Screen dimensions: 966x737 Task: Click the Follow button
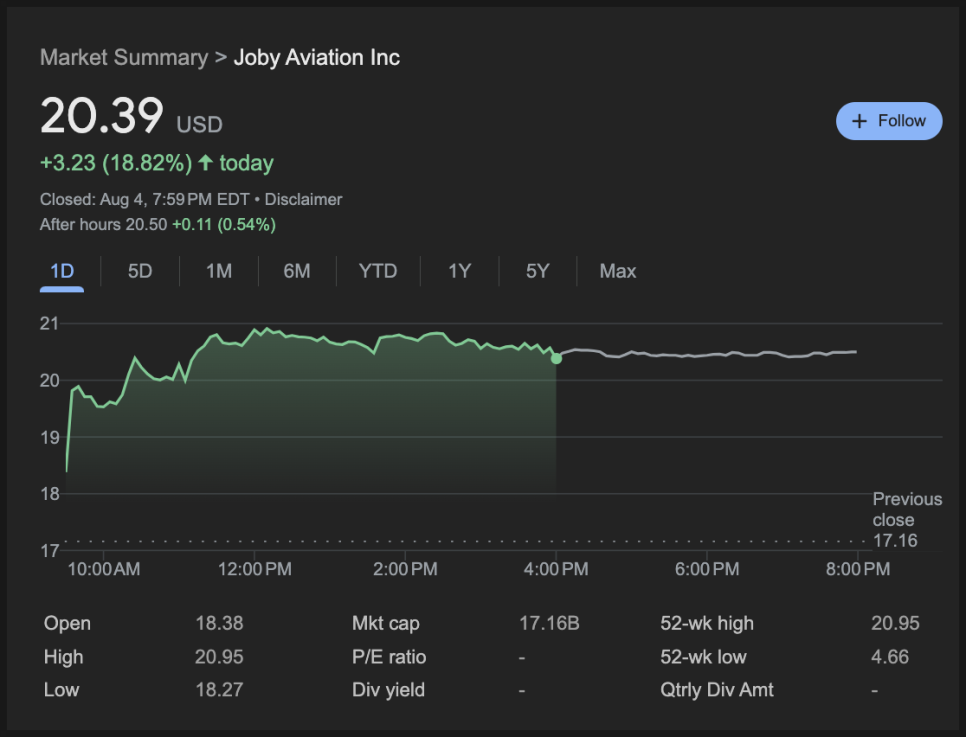click(x=888, y=121)
